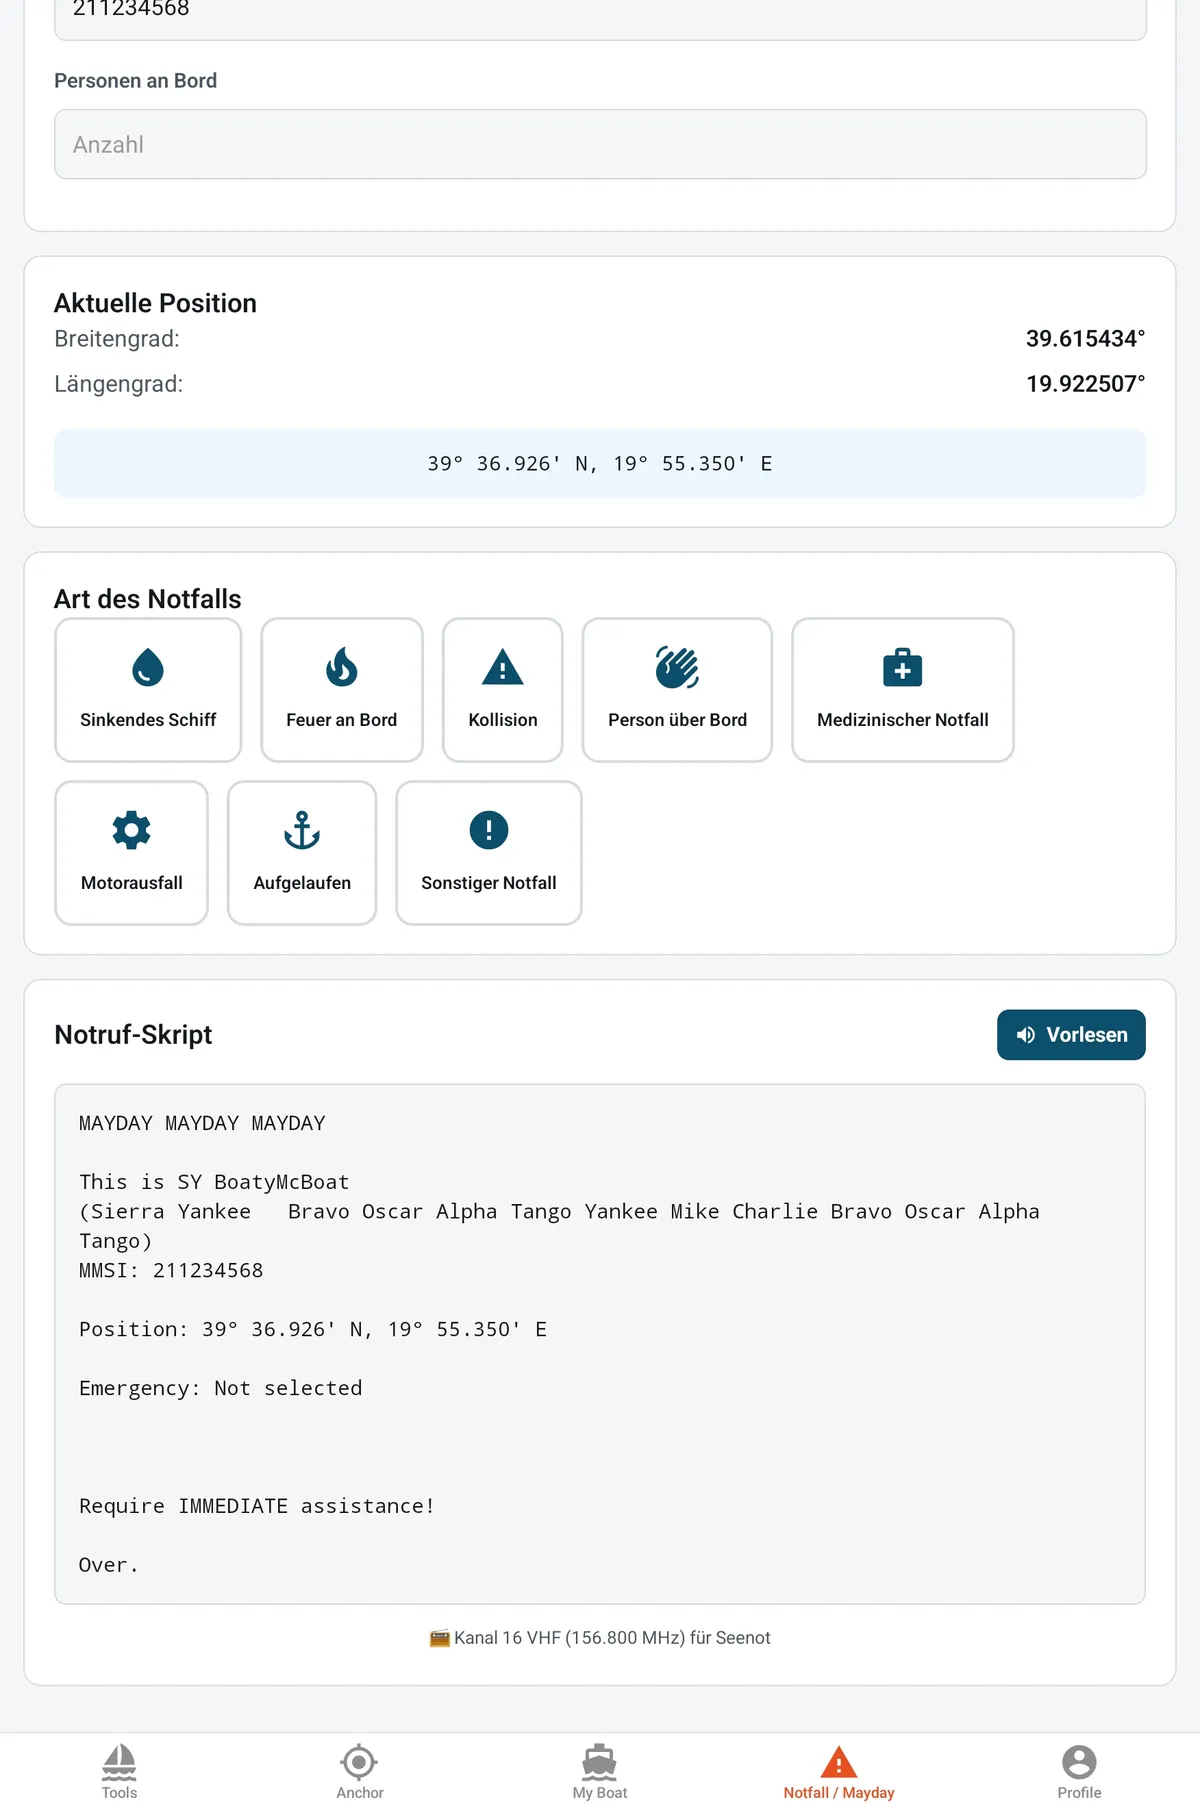The width and height of the screenshot is (1200, 1804).
Task: Choose the Feuer an Bord label
Action: tap(342, 720)
